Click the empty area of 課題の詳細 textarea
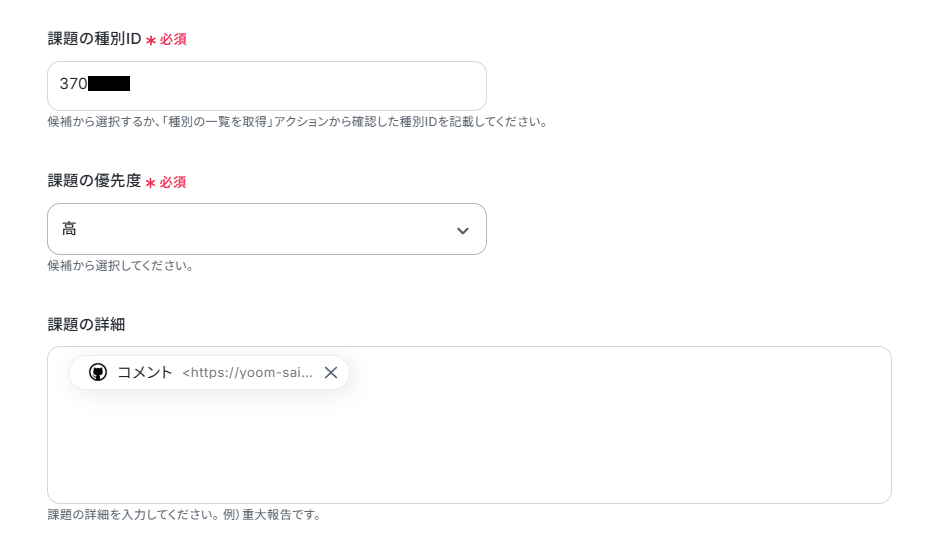This screenshot has height=545, width=931. tap(469, 445)
